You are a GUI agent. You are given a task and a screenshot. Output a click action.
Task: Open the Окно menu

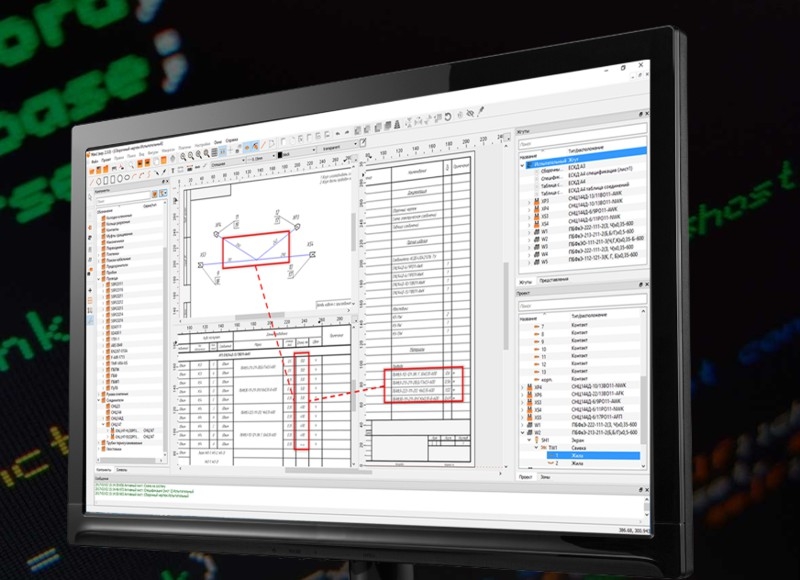[x=218, y=142]
